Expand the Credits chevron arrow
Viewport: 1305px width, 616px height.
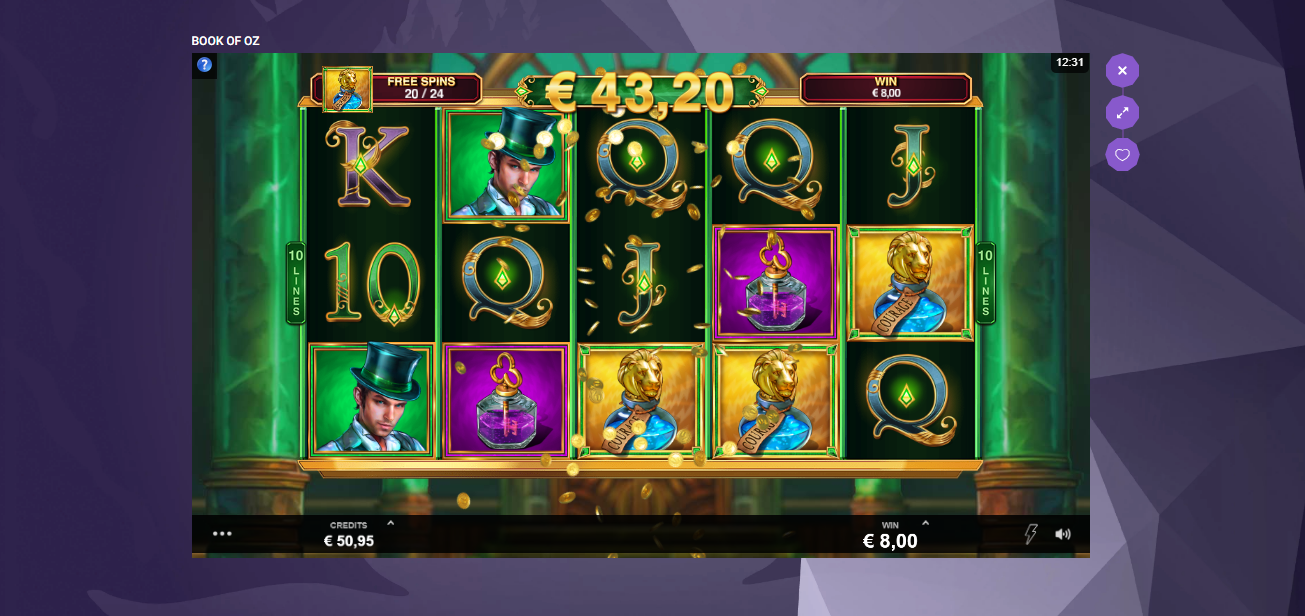(390, 523)
